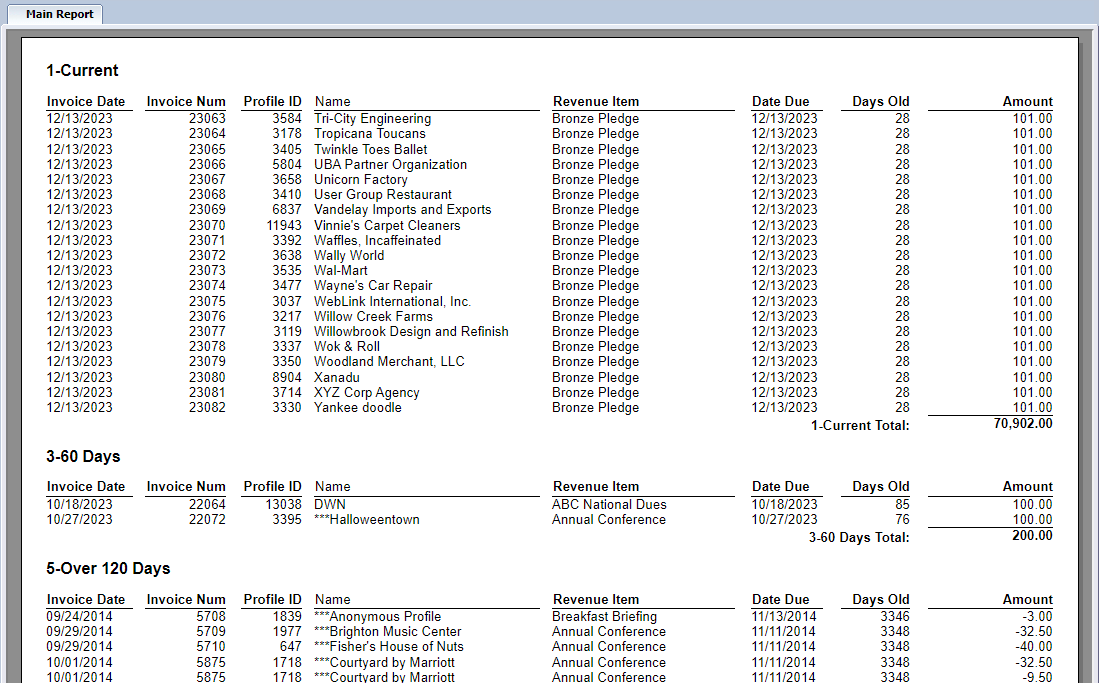The width and height of the screenshot is (1105, 683).
Task: Click Wok & Roll name
Action: tap(347, 347)
